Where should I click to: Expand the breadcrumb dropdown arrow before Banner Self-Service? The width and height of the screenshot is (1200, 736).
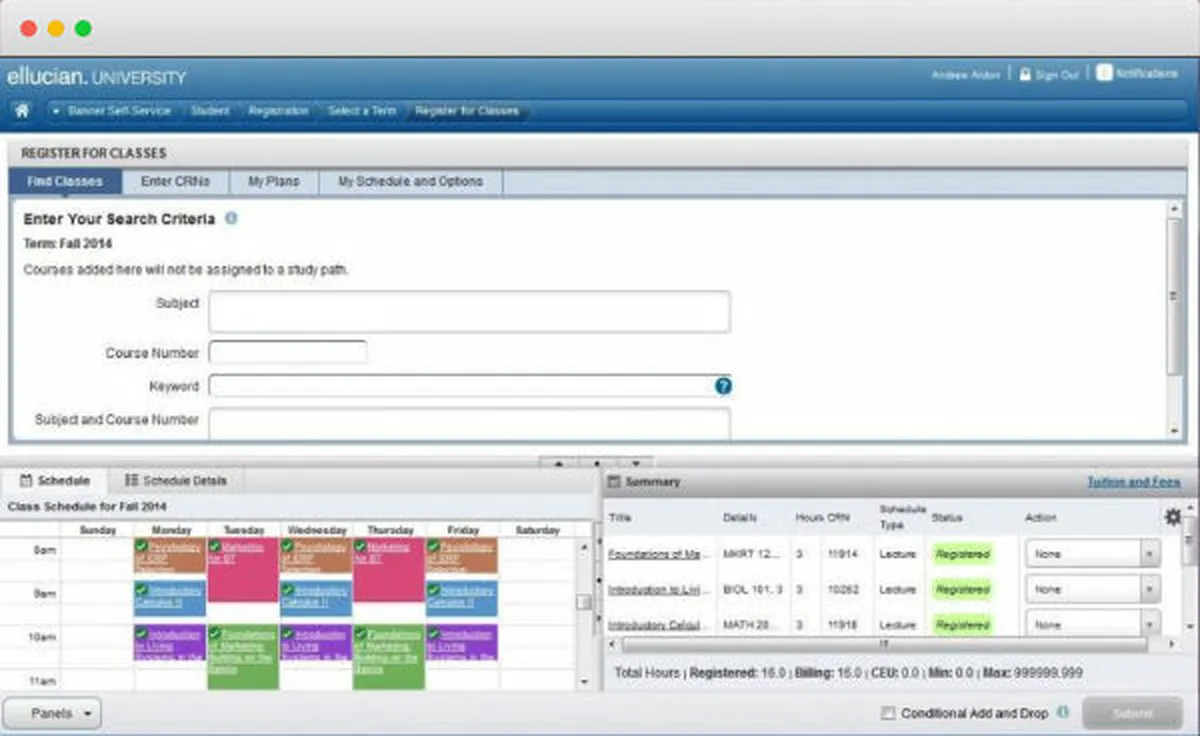(57, 111)
